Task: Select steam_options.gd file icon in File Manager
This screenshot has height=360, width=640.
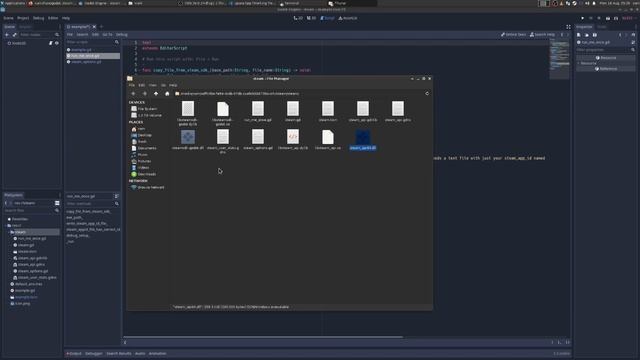Action: [258, 137]
